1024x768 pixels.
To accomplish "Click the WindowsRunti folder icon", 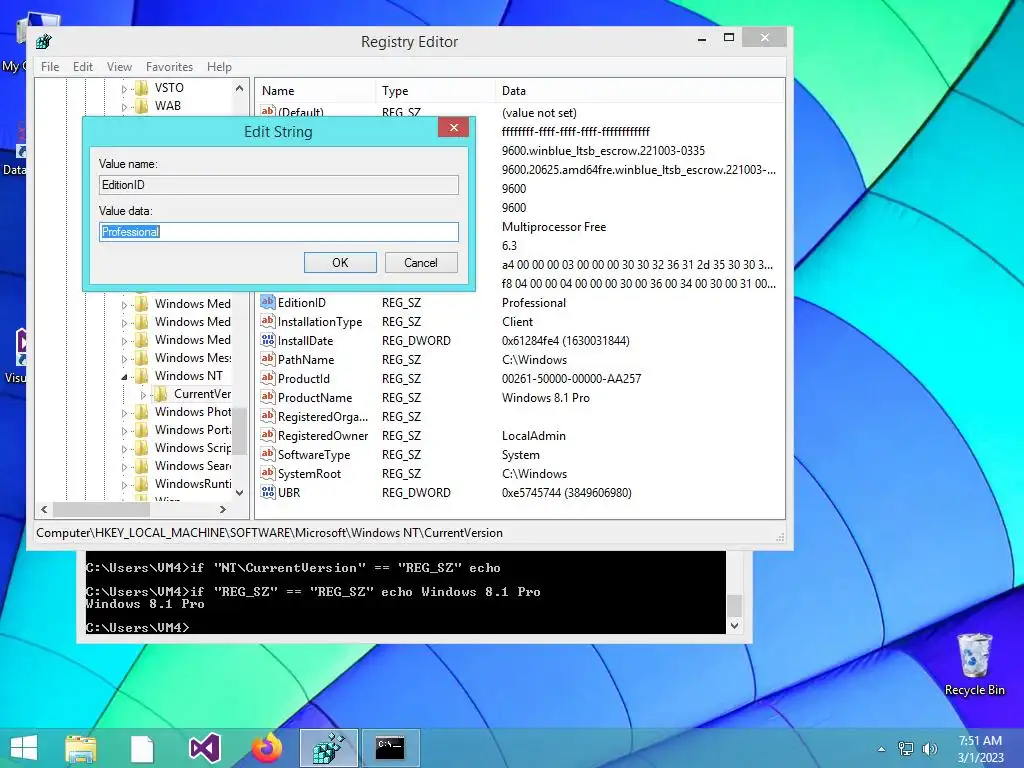I will pyautogui.click(x=142, y=484).
